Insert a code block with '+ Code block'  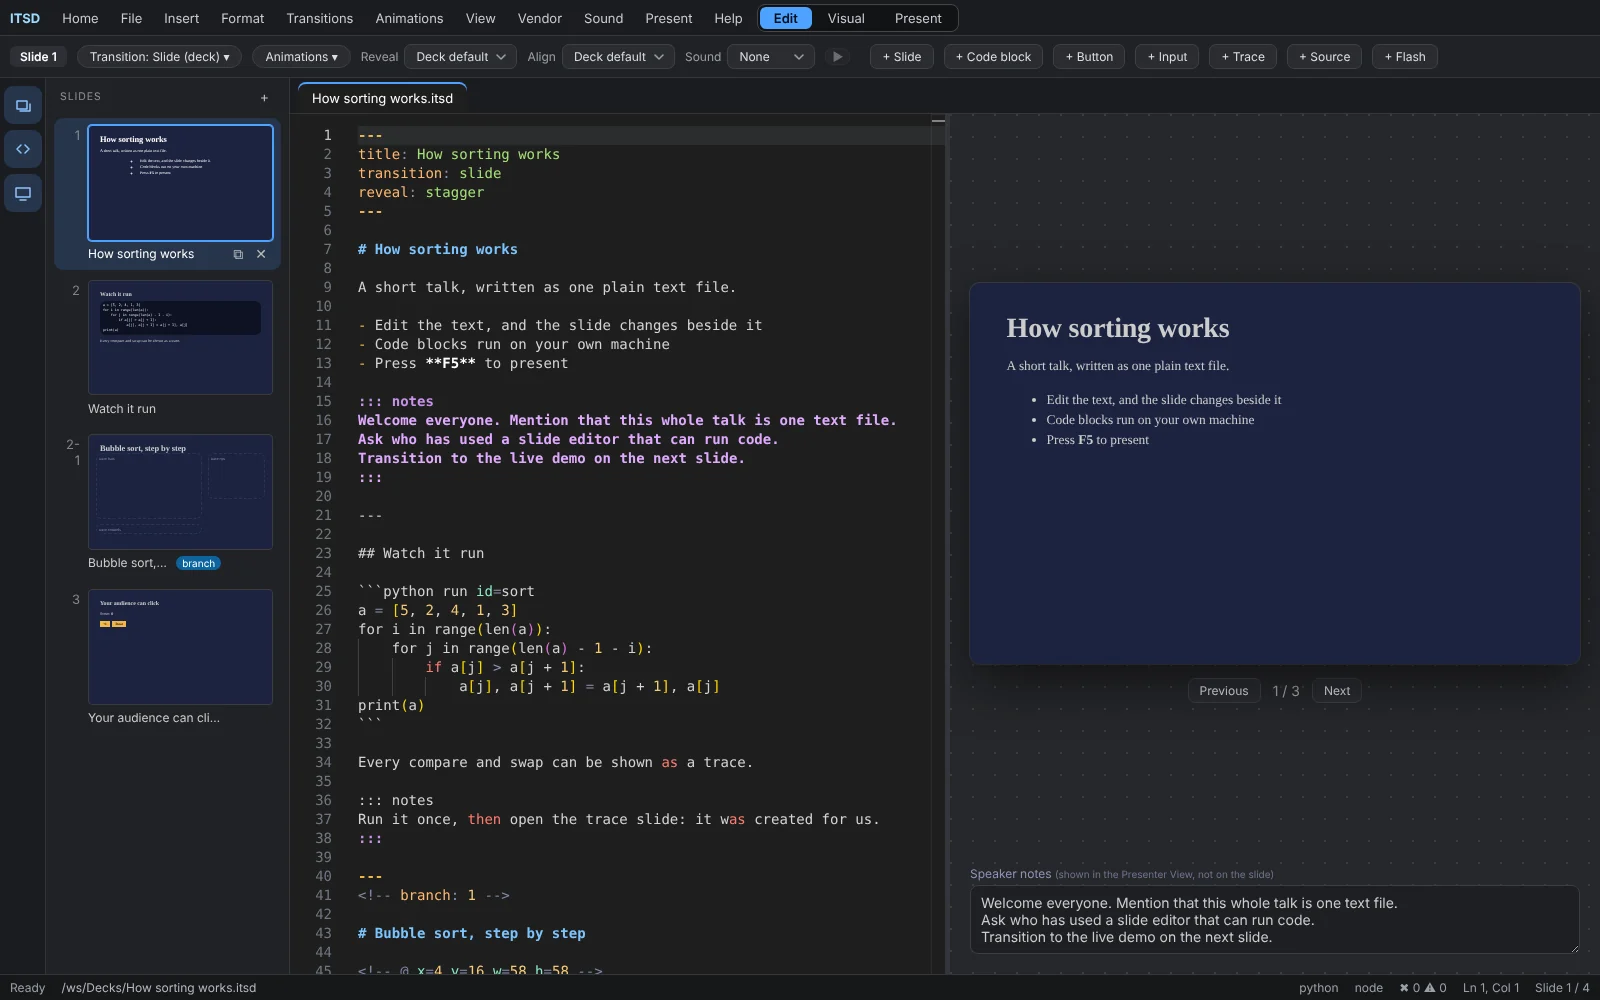tap(993, 57)
